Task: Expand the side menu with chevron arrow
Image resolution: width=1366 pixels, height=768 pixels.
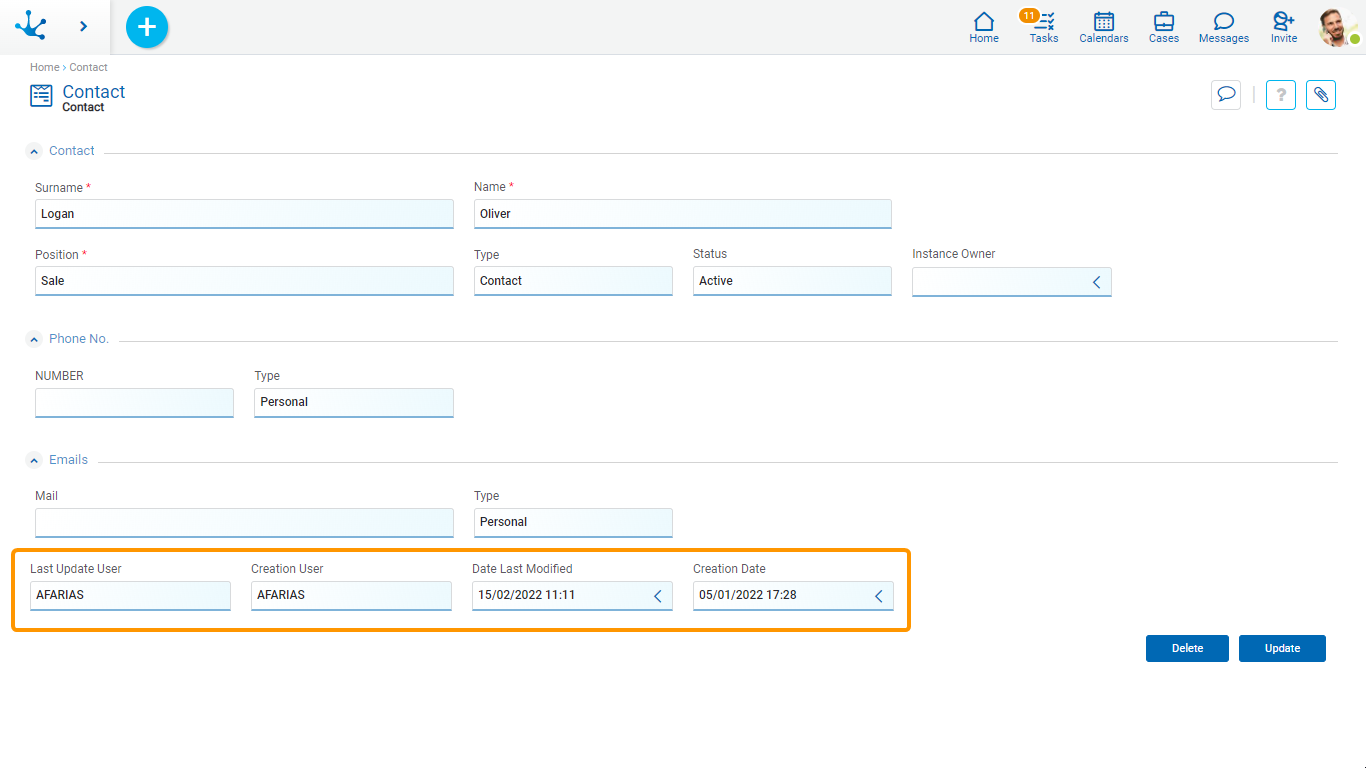Action: tap(83, 27)
